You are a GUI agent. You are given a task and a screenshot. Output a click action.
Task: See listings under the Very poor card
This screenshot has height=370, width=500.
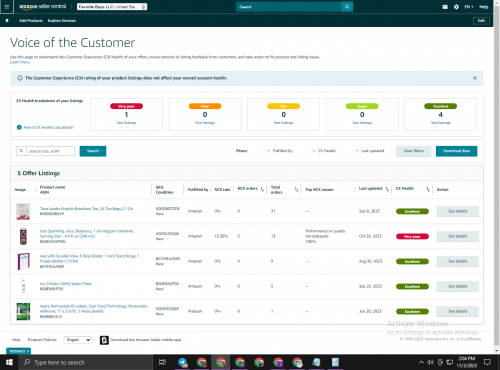126,123
